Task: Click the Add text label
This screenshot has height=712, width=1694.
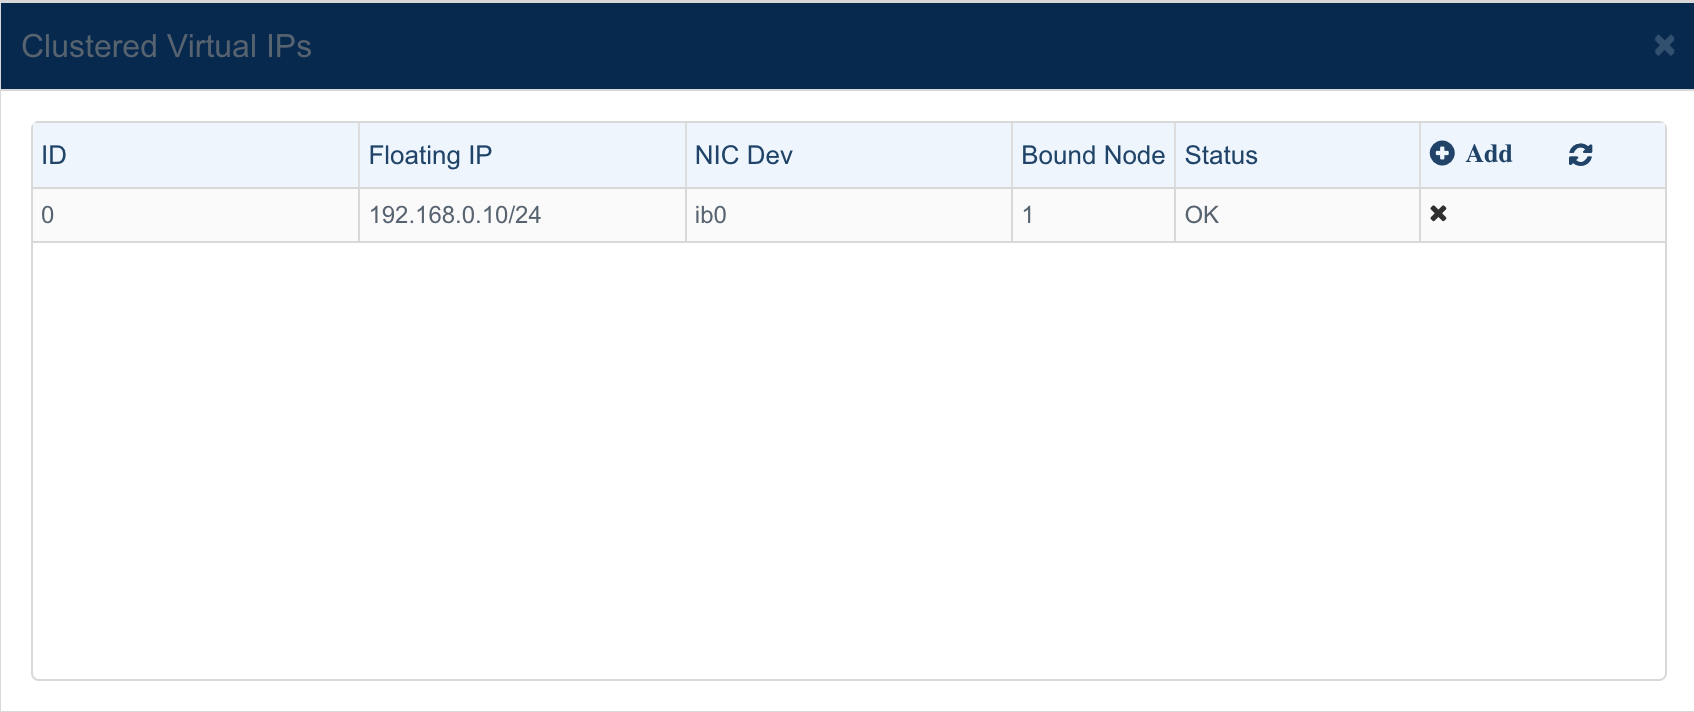Action: (x=1488, y=154)
